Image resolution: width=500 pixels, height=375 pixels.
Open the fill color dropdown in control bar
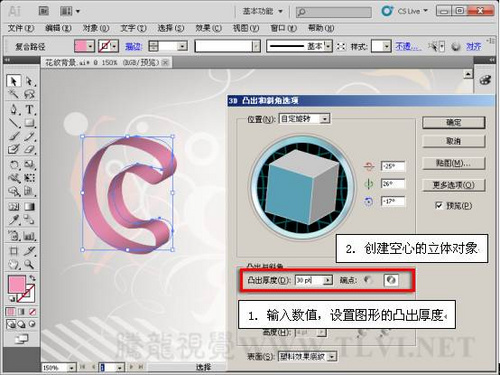point(90,46)
